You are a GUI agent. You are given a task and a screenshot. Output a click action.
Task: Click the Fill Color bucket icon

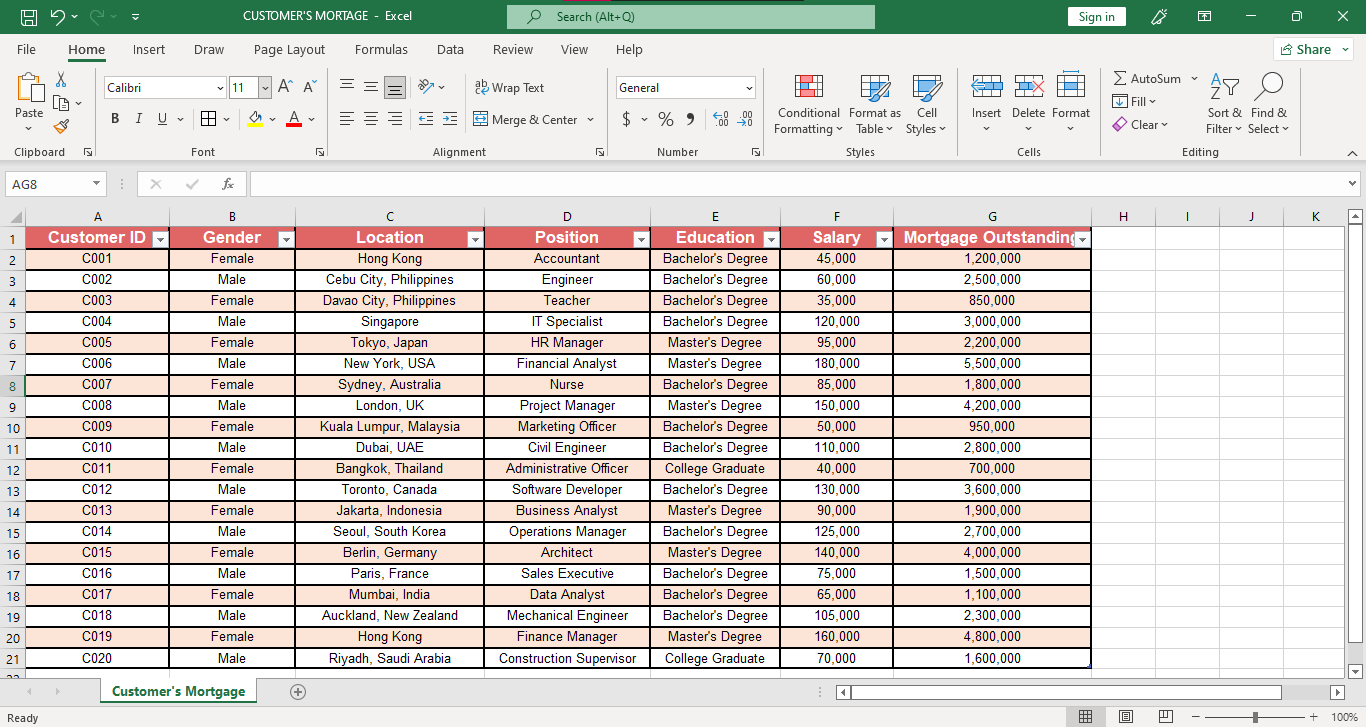(x=255, y=119)
